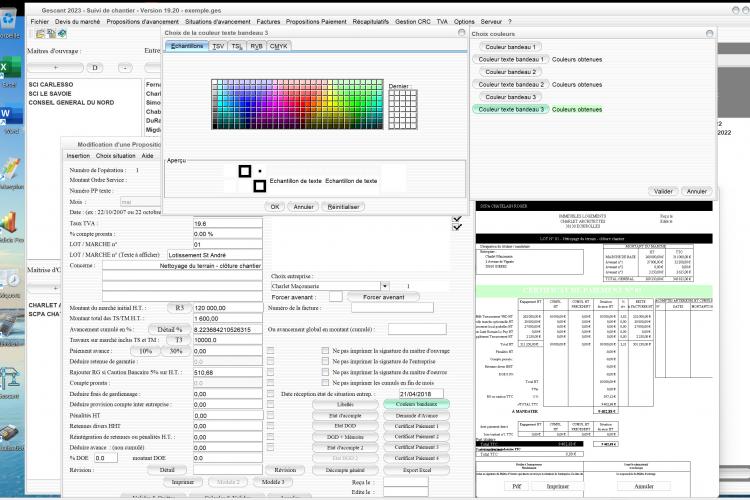
Task: Tick 'Ne pas imprimer la signature de l'entreprise'
Action: (326, 361)
